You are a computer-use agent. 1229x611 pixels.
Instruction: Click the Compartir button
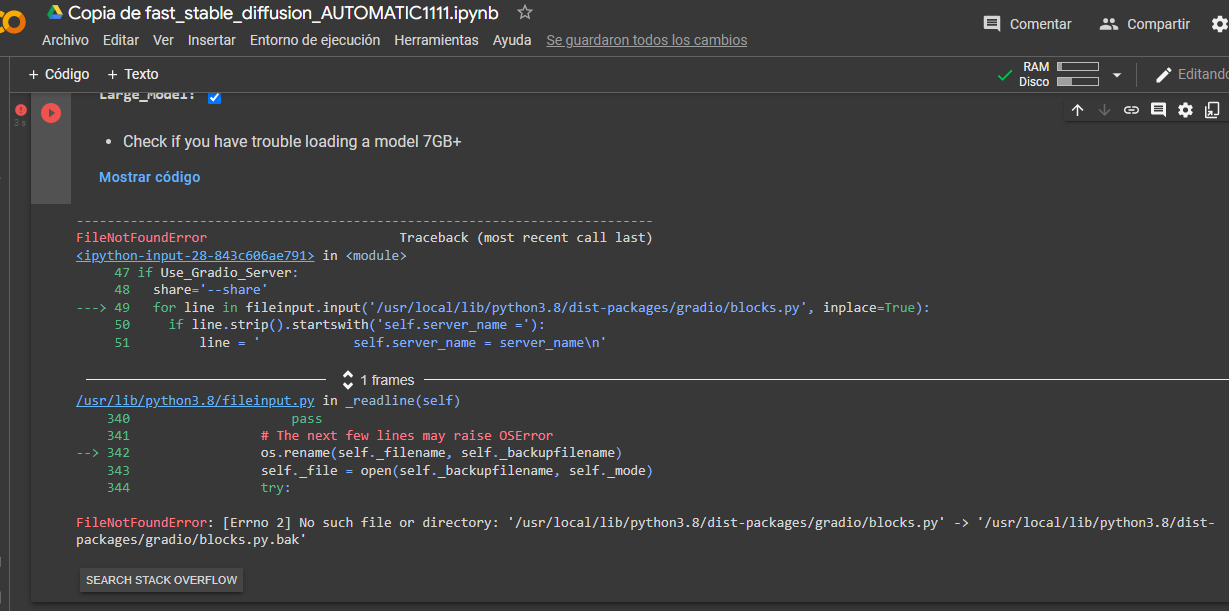pos(1145,24)
